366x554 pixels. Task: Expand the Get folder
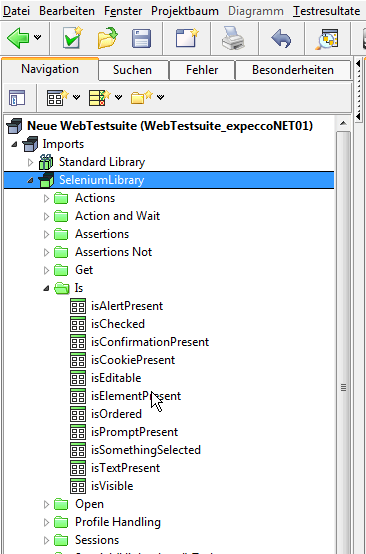[x=46, y=270]
